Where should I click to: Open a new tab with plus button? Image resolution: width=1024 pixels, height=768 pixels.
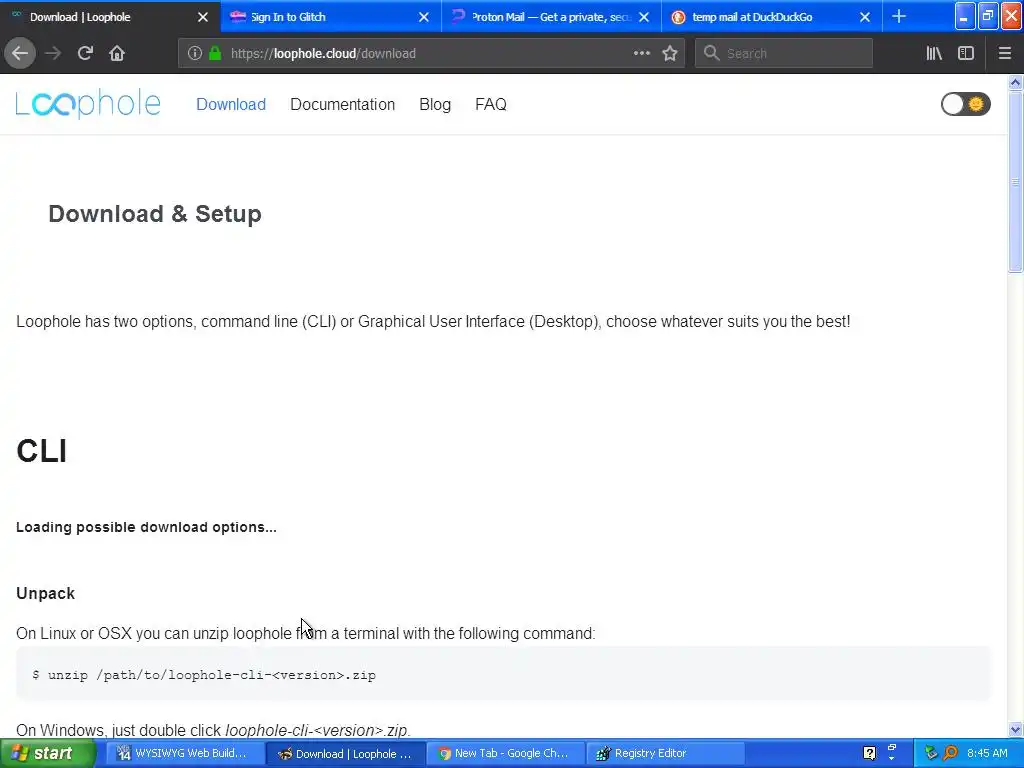click(899, 16)
